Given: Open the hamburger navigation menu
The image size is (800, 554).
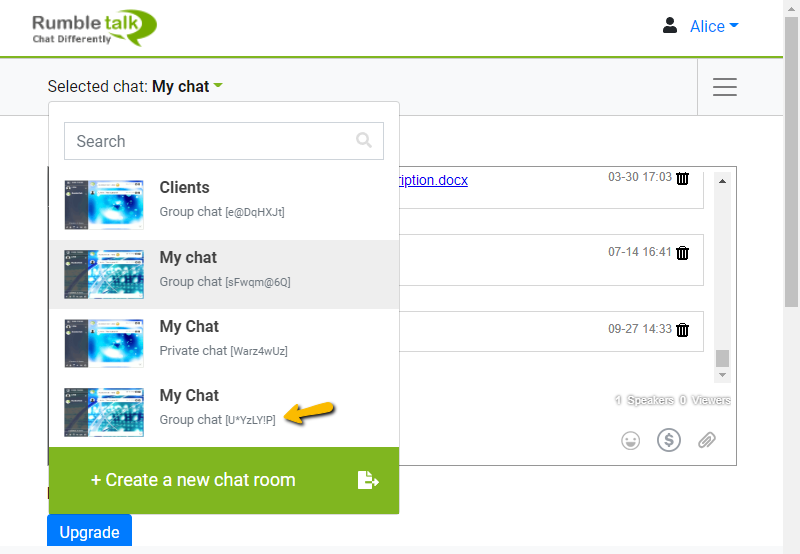Looking at the screenshot, I should tap(725, 87).
